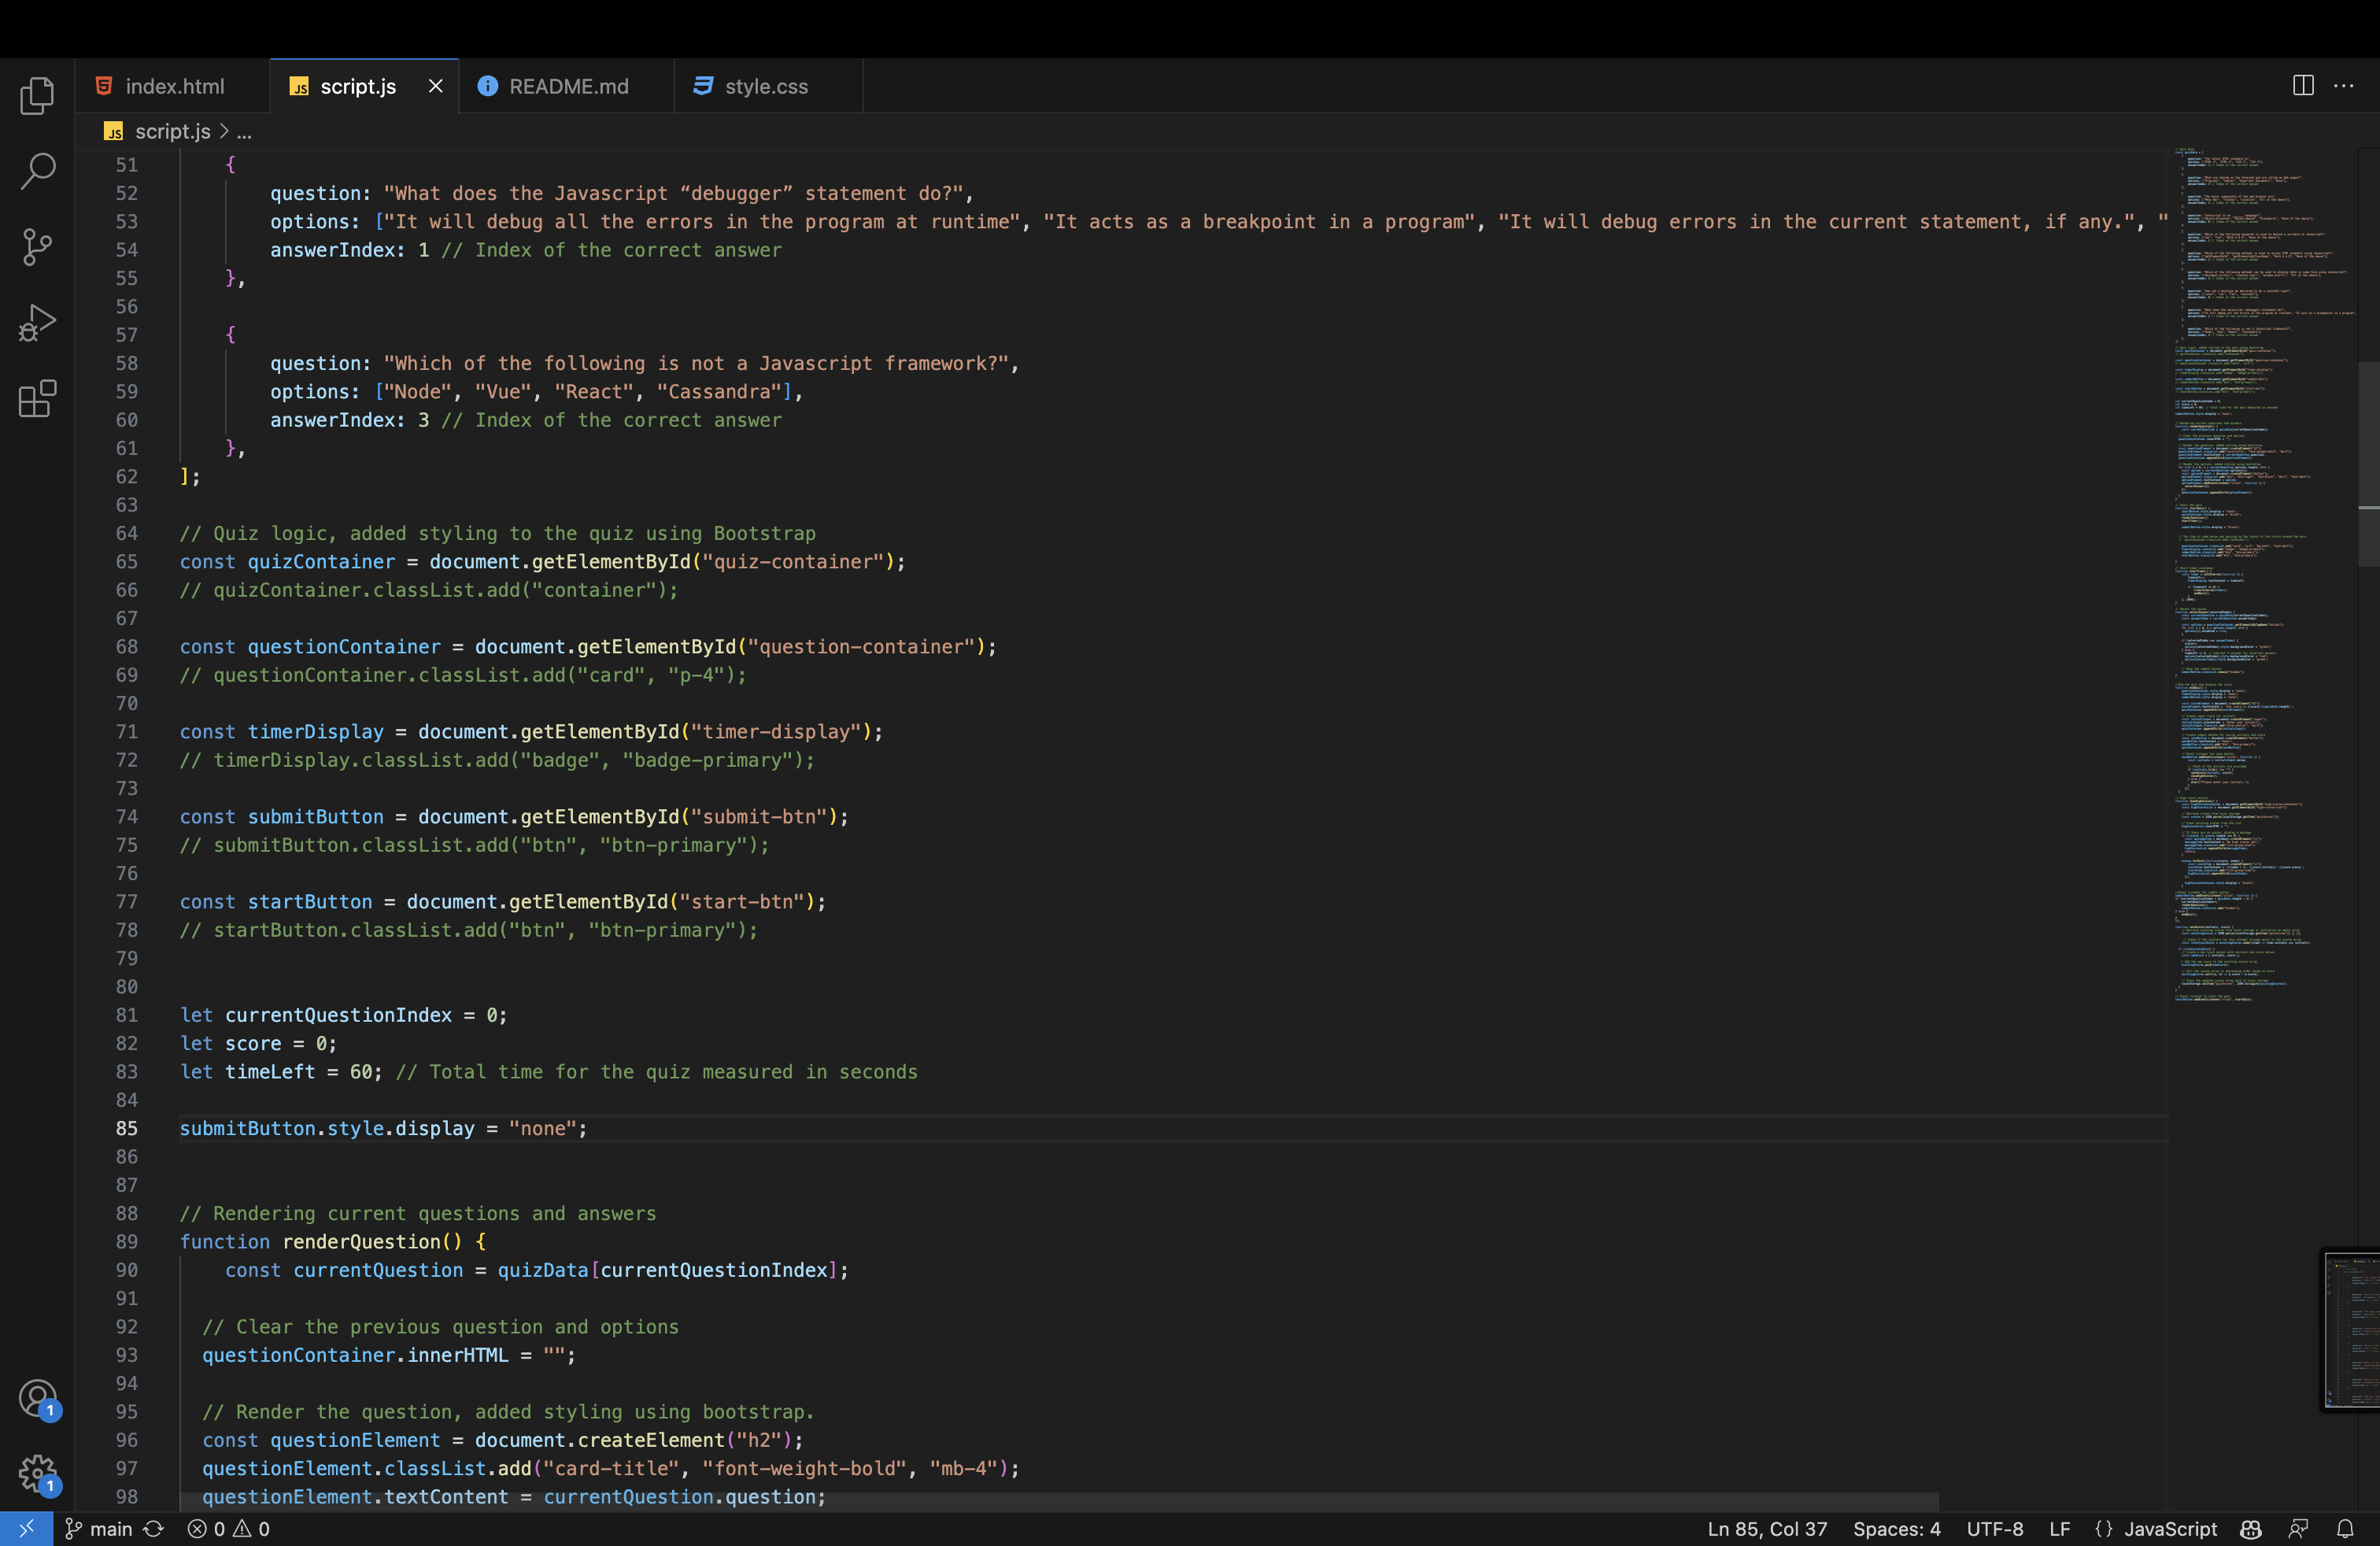Screen dimensions: 2380x1546
Task: Open the Manage settings gear
Action: click(x=37, y=1473)
